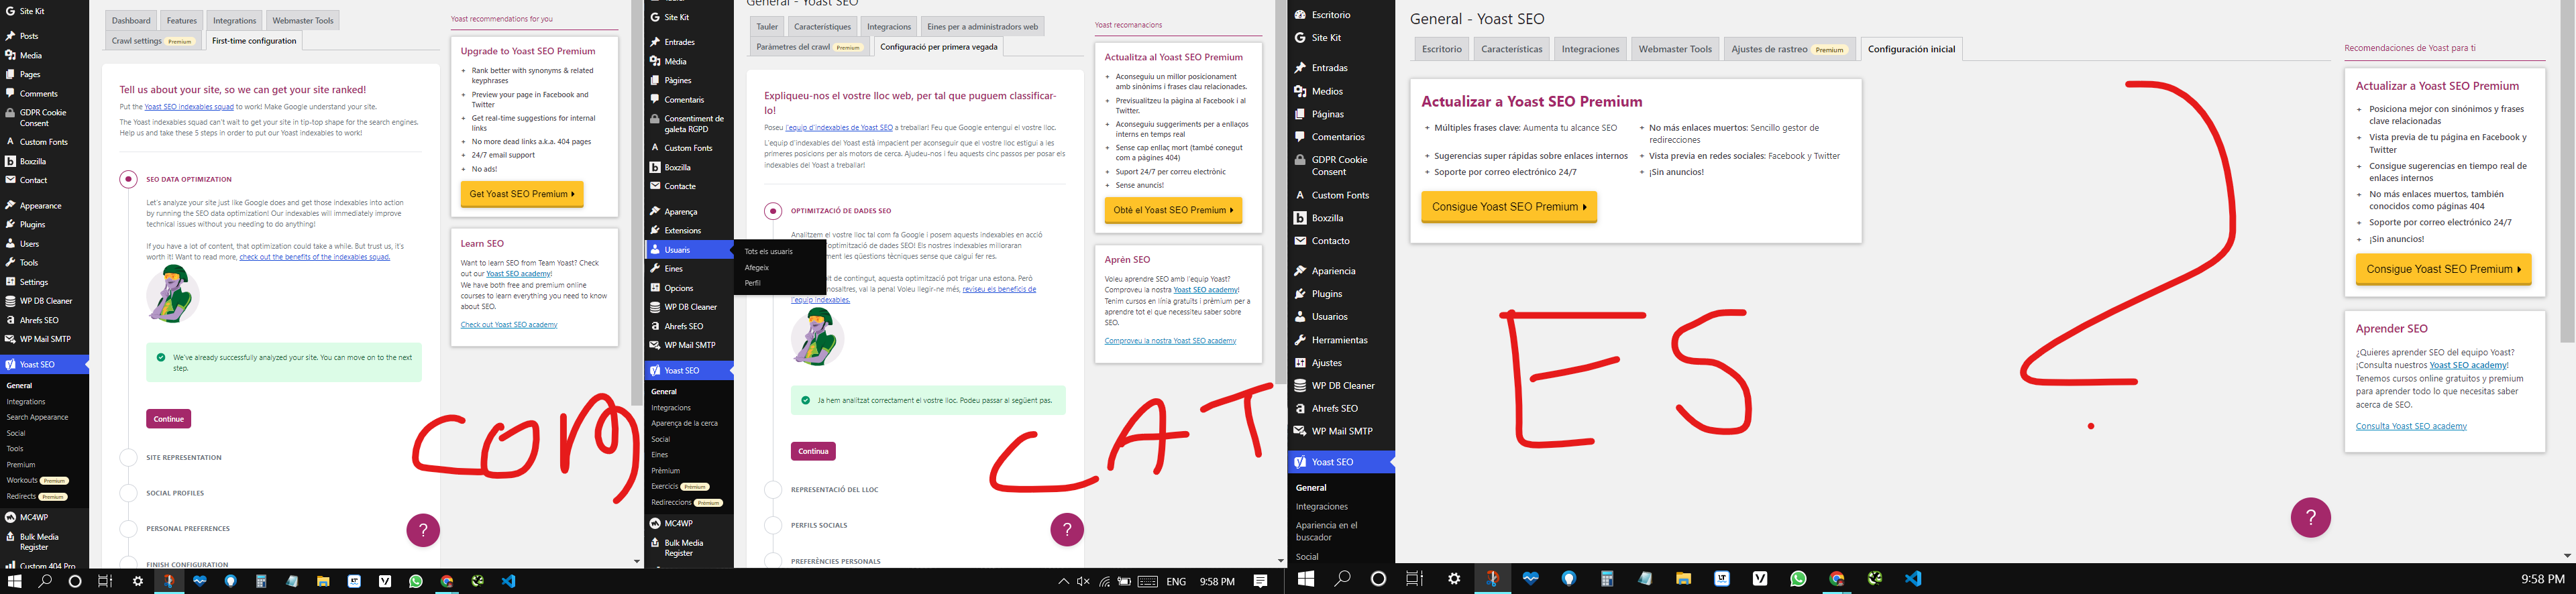
Task: Expand the REPRESENTACIÓ DEL LLOC step
Action: tap(835, 490)
